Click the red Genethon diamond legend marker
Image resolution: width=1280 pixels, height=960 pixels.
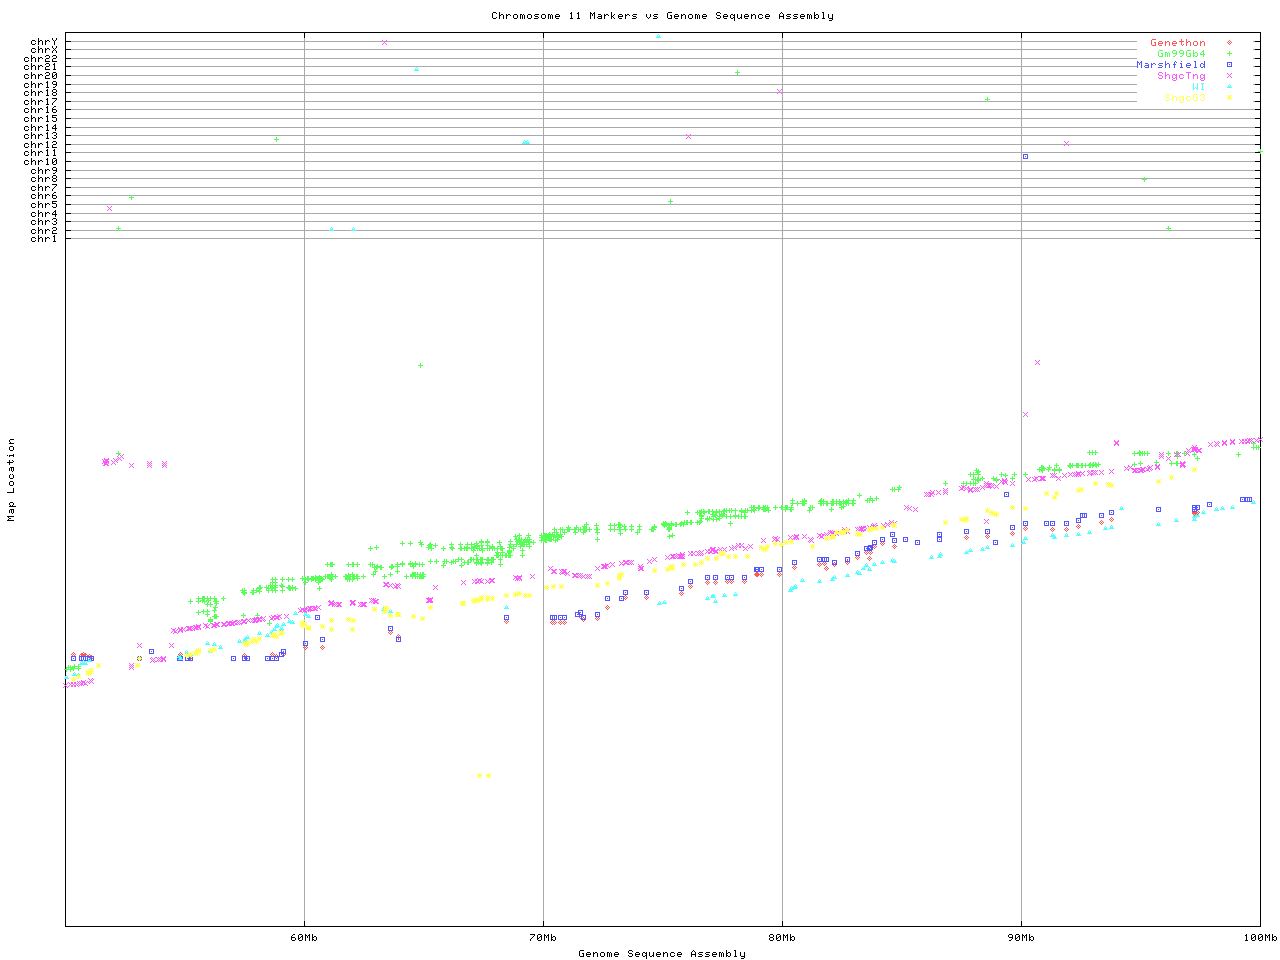1229,43
